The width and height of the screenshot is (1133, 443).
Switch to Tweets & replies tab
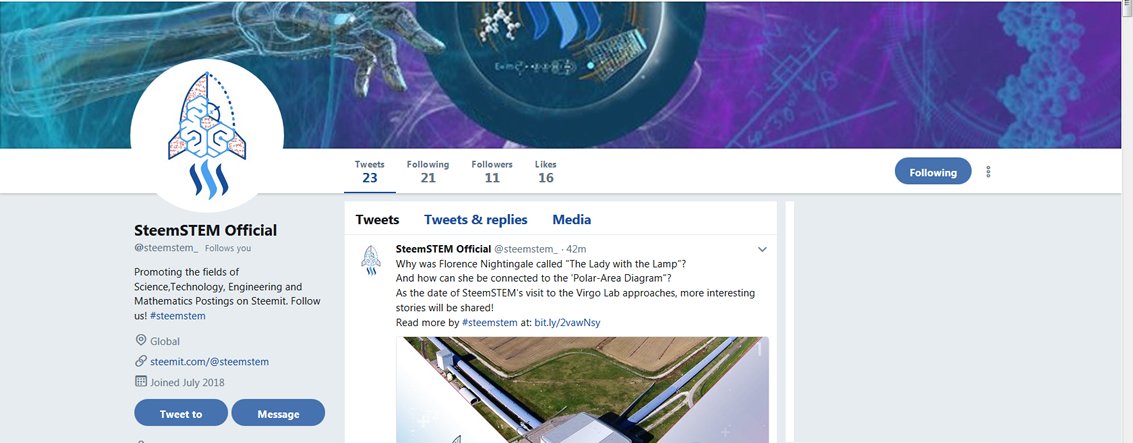tap(475, 220)
